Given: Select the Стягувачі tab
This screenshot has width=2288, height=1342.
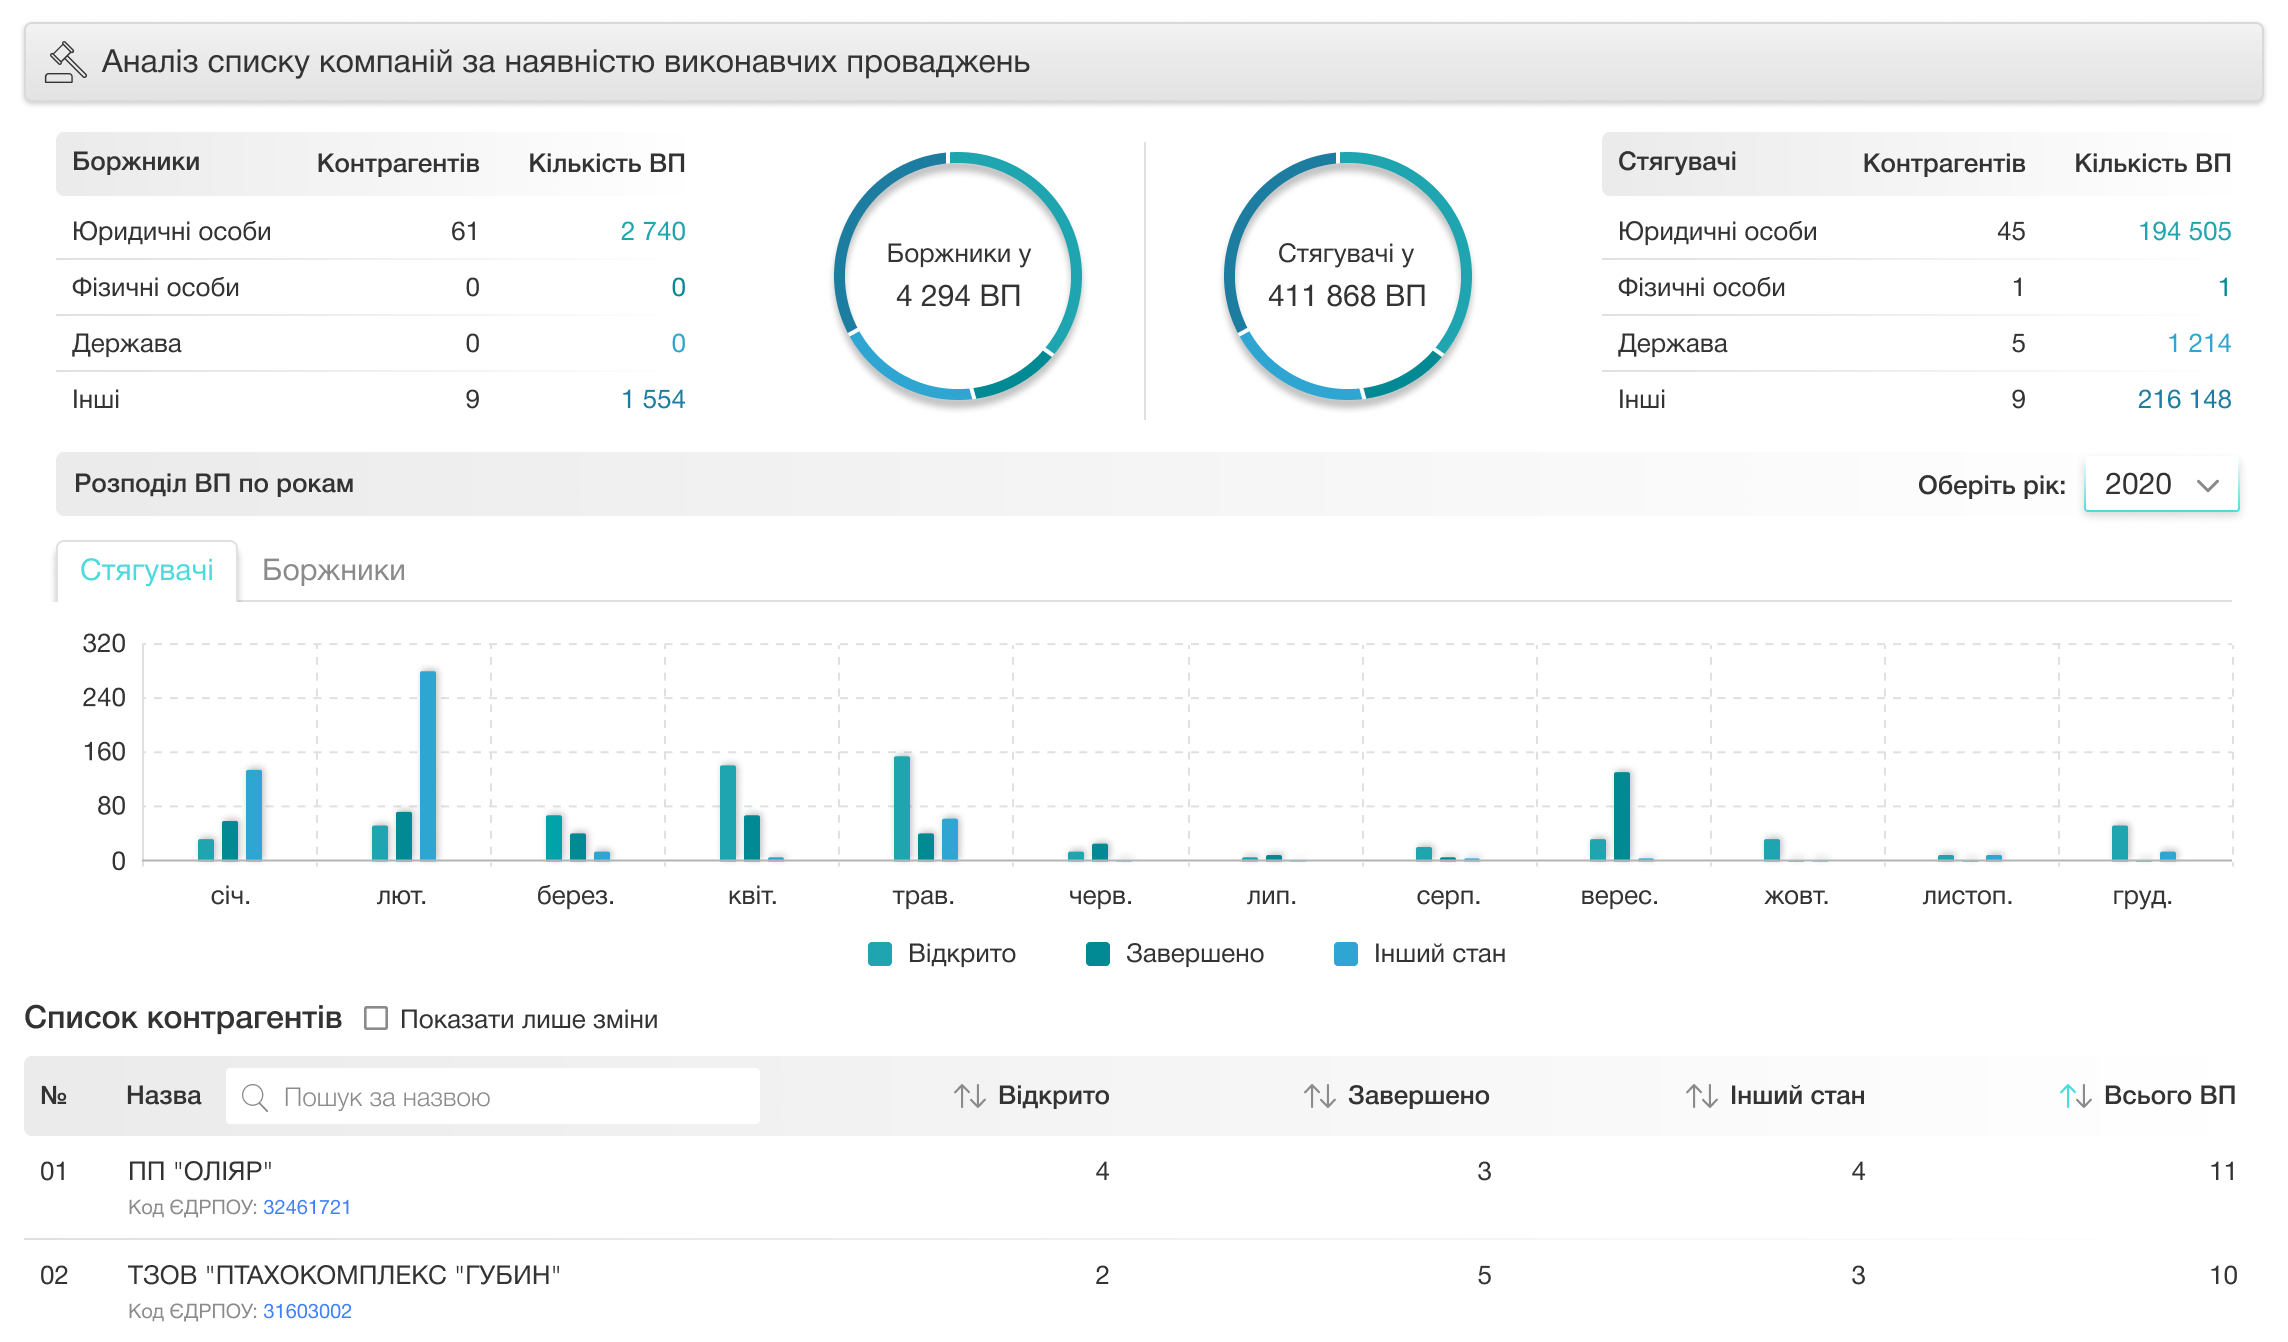Looking at the screenshot, I should pyautogui.click(x=147, y=570).
